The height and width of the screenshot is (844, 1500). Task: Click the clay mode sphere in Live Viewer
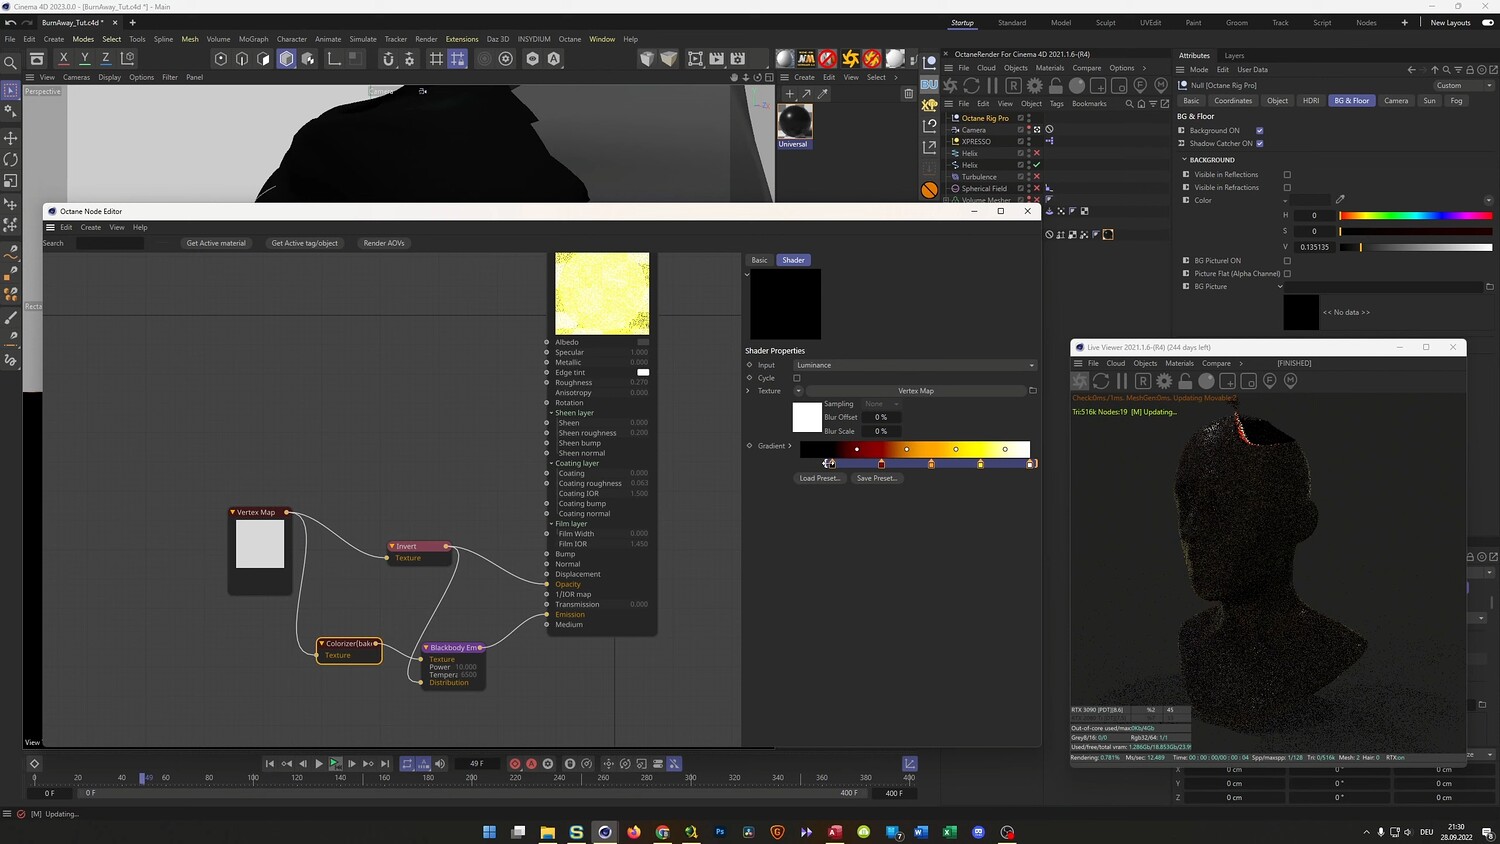point(1206,381)
